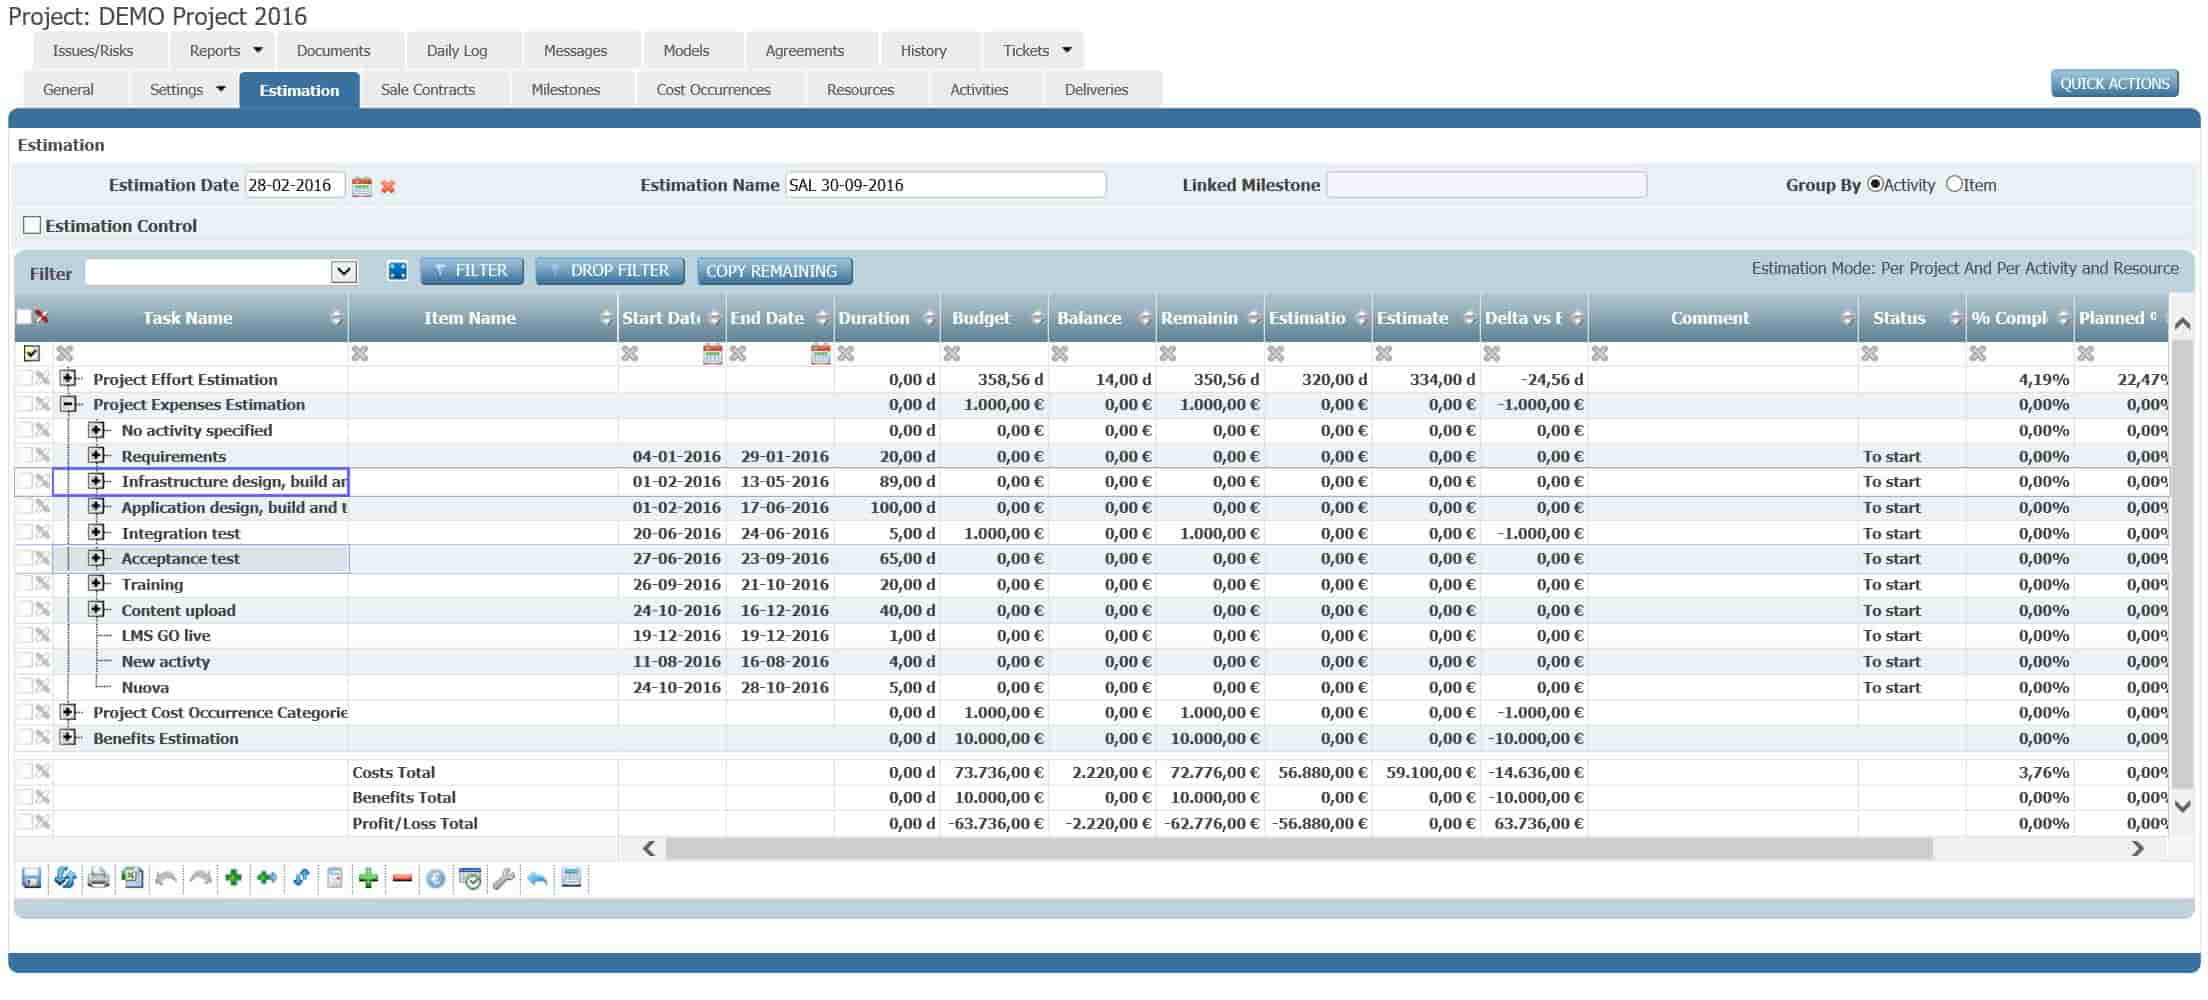
Task: Clear Estimation Date with the red X icon
Action: [x=388, y=186]
